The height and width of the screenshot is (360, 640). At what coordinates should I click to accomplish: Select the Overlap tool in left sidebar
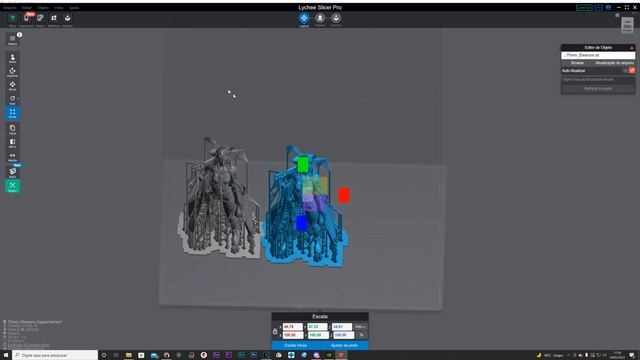pos(13,157)
